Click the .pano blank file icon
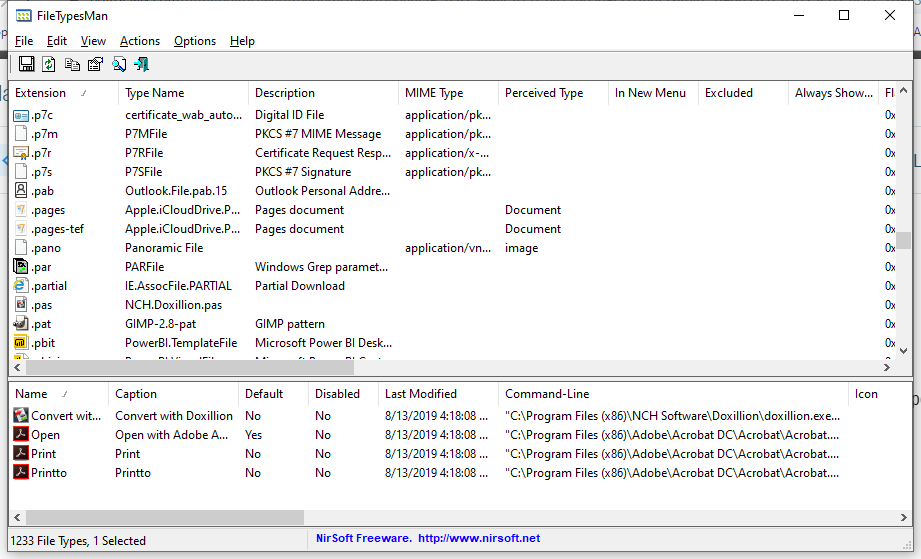921x559 pixels. (x=21, y=248)
